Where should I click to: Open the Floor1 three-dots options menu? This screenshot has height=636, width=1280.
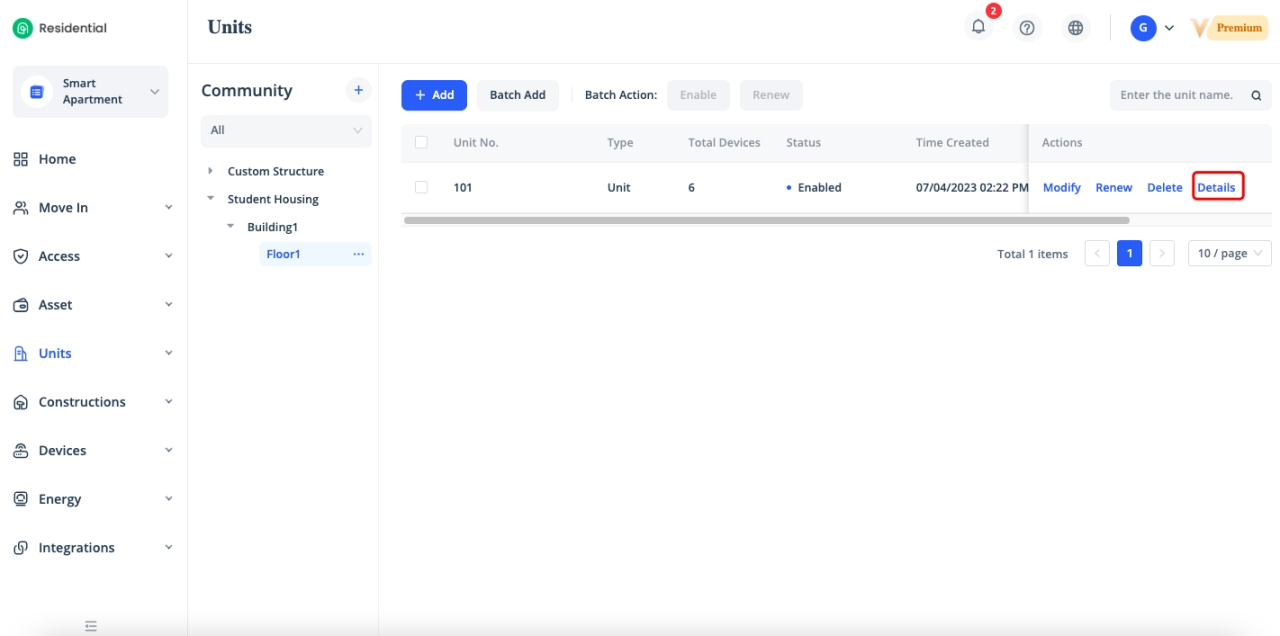pyautogui.click(x=358, y=254)
